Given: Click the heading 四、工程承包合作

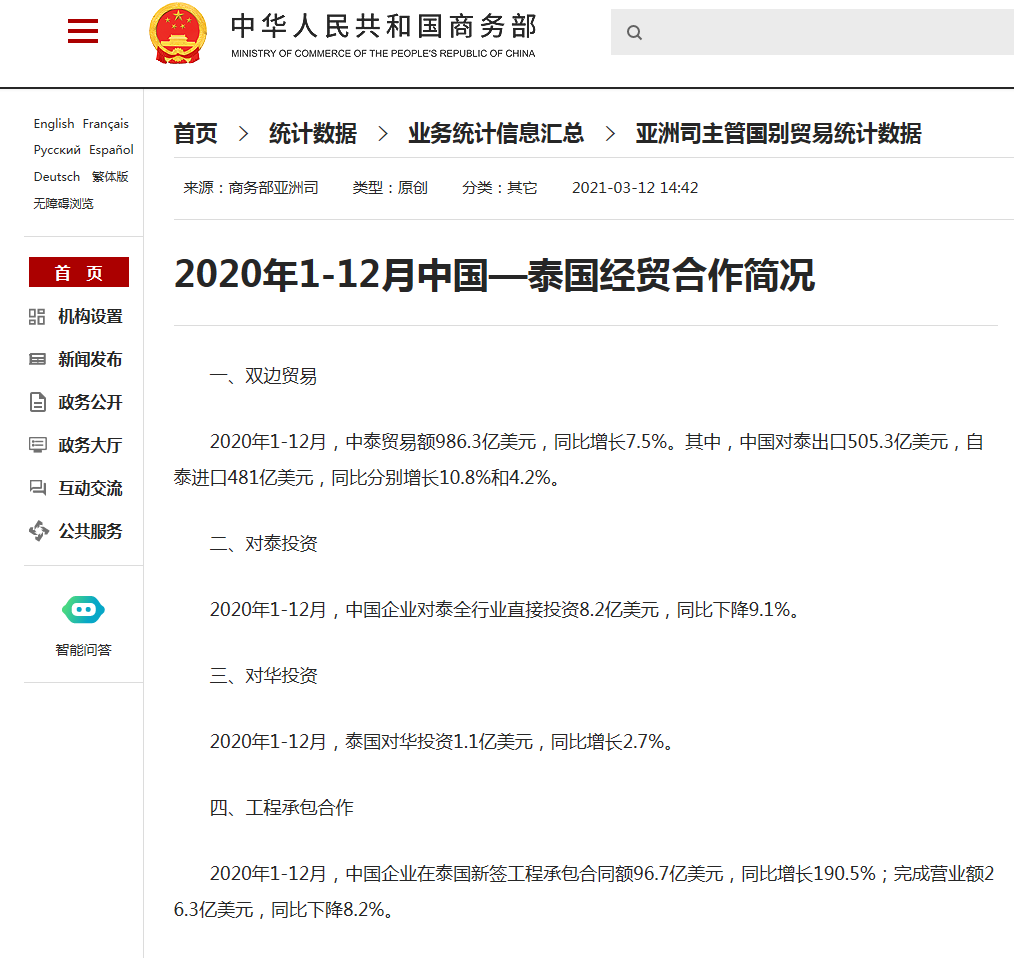Looking at the screenshot, I should click(x=281, y=807).
